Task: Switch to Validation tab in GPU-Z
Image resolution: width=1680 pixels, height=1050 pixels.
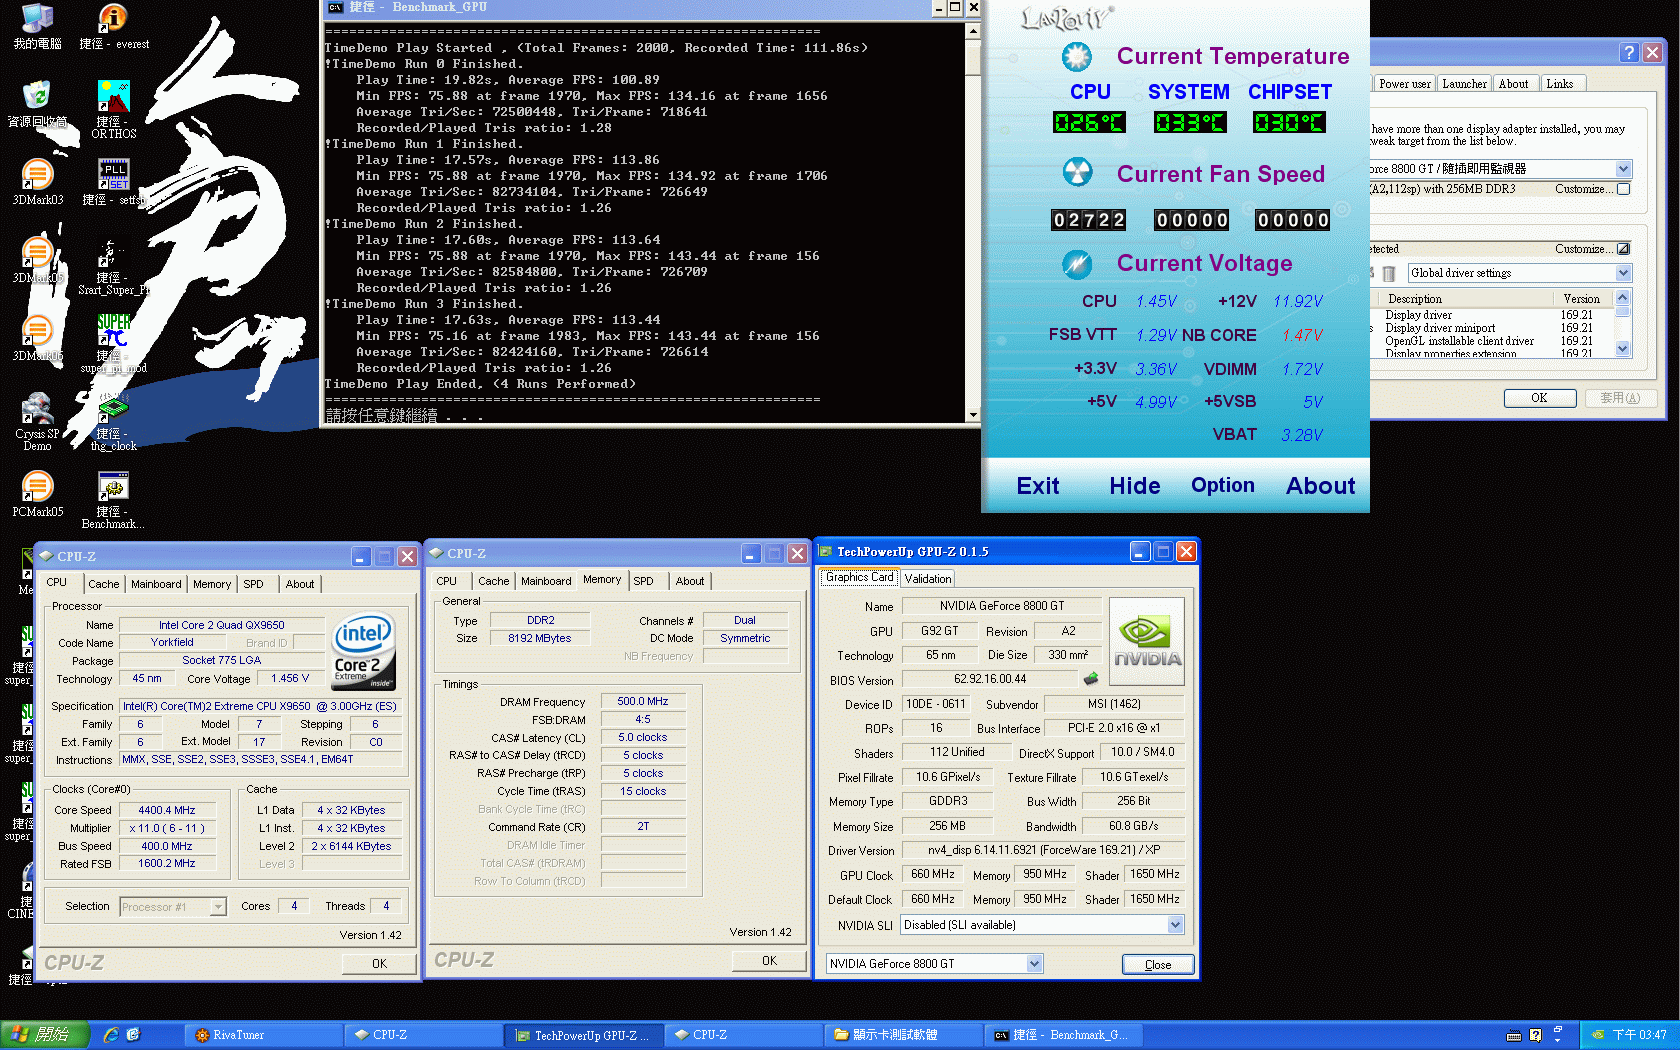Action: (928, 579)
